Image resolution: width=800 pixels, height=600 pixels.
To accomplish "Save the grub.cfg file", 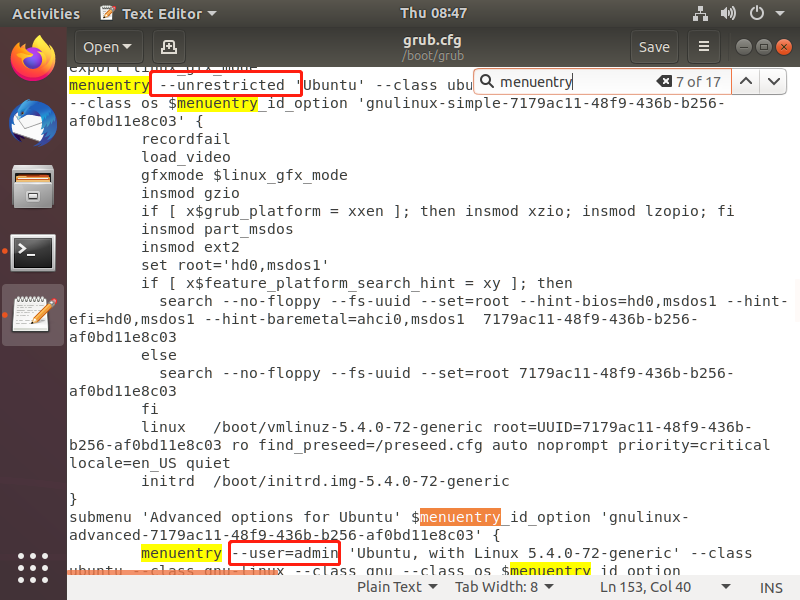I will point(654,47).
